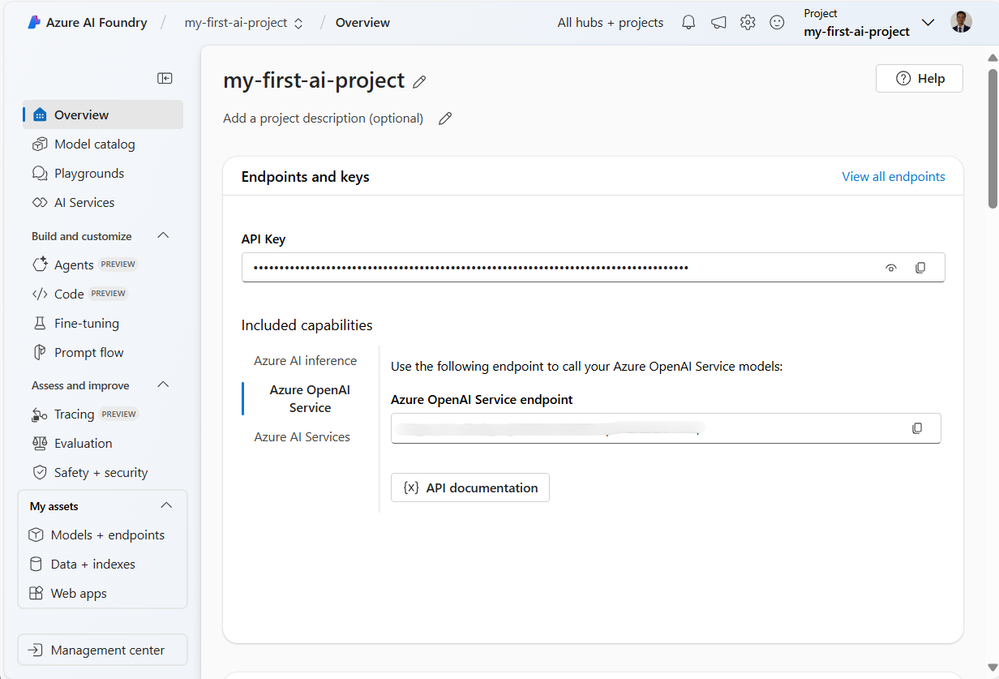Open the announcements megaphone icon

[718, 22]
